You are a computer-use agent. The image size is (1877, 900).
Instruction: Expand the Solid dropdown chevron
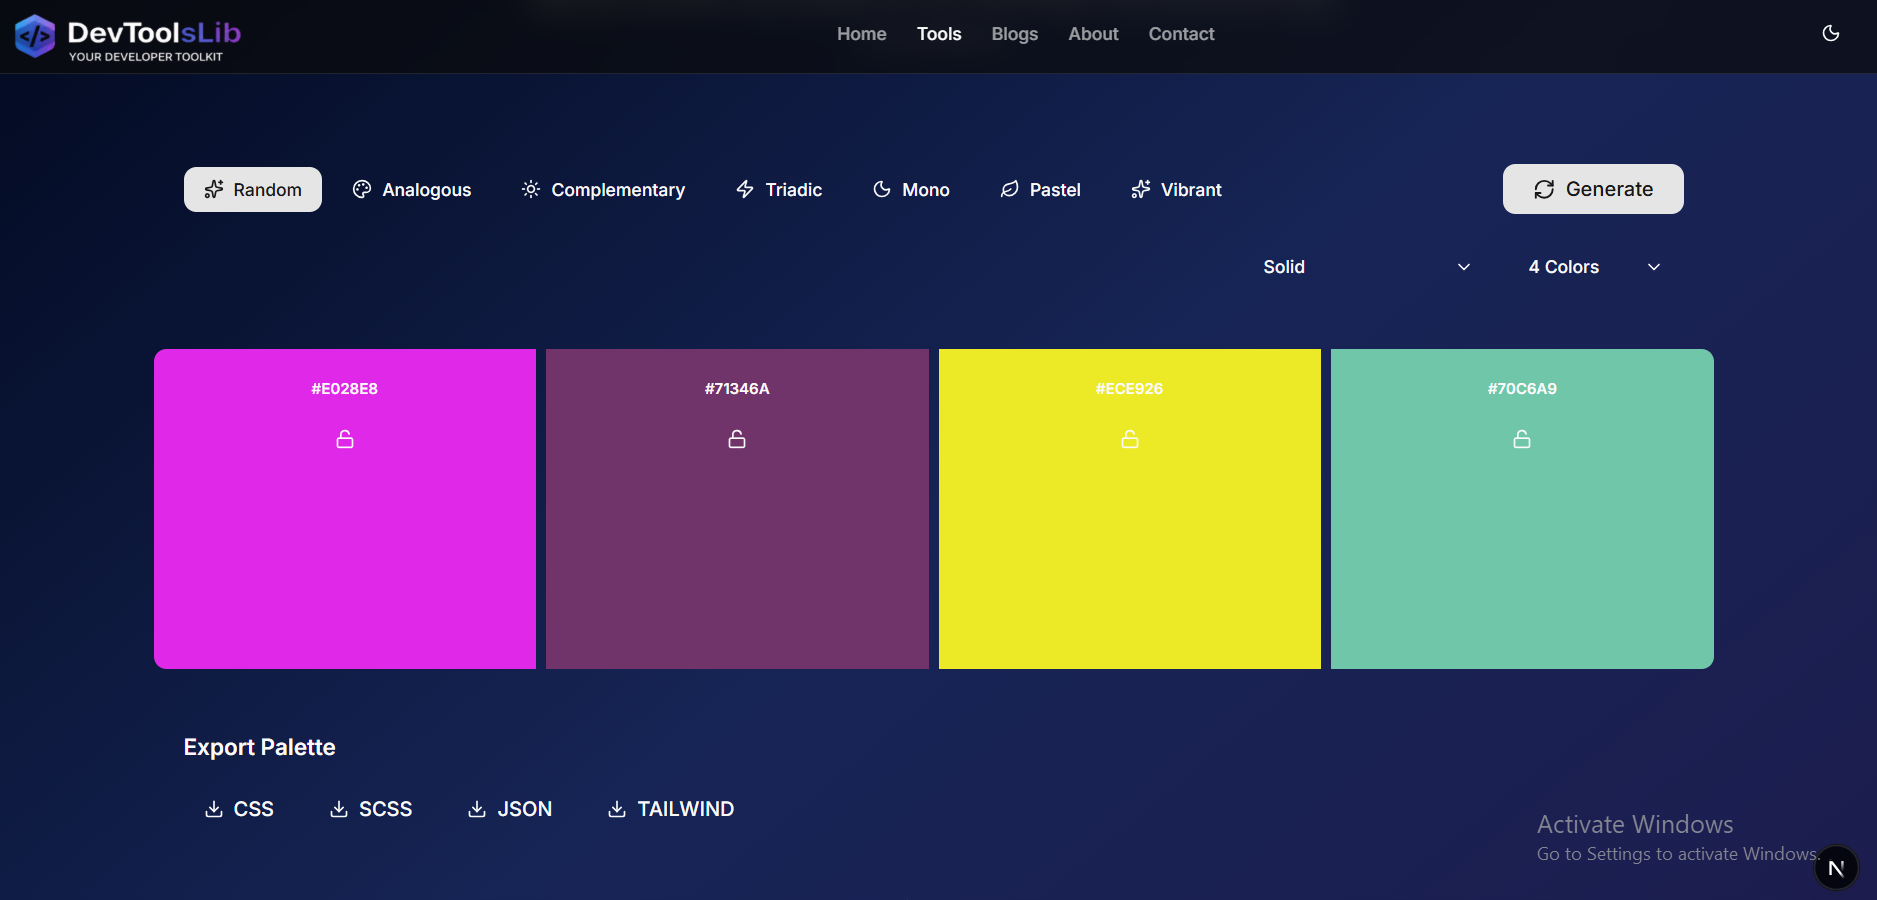pyautogui.click(x=1462, y=267)
